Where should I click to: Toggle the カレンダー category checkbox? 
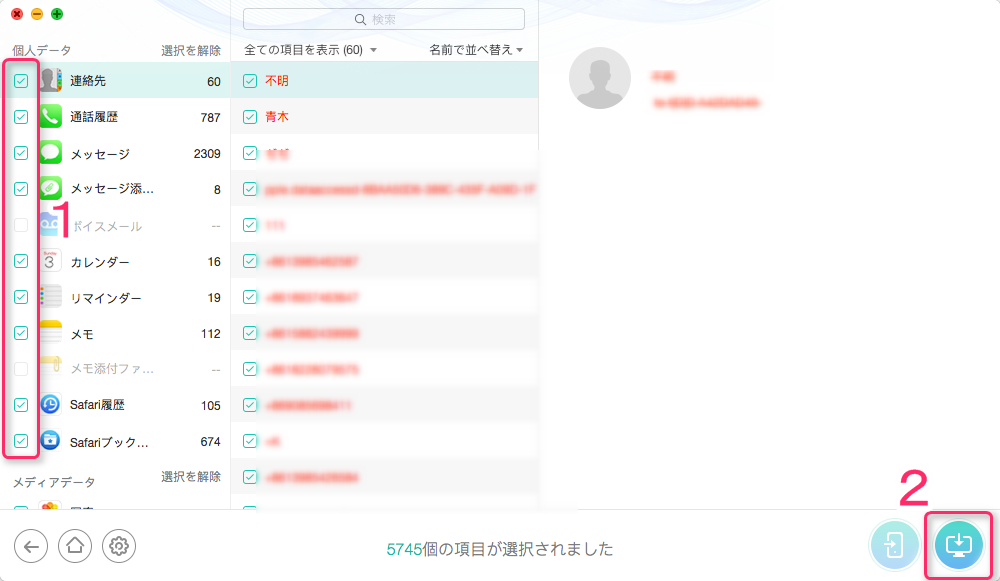click(x=21, y=261)
